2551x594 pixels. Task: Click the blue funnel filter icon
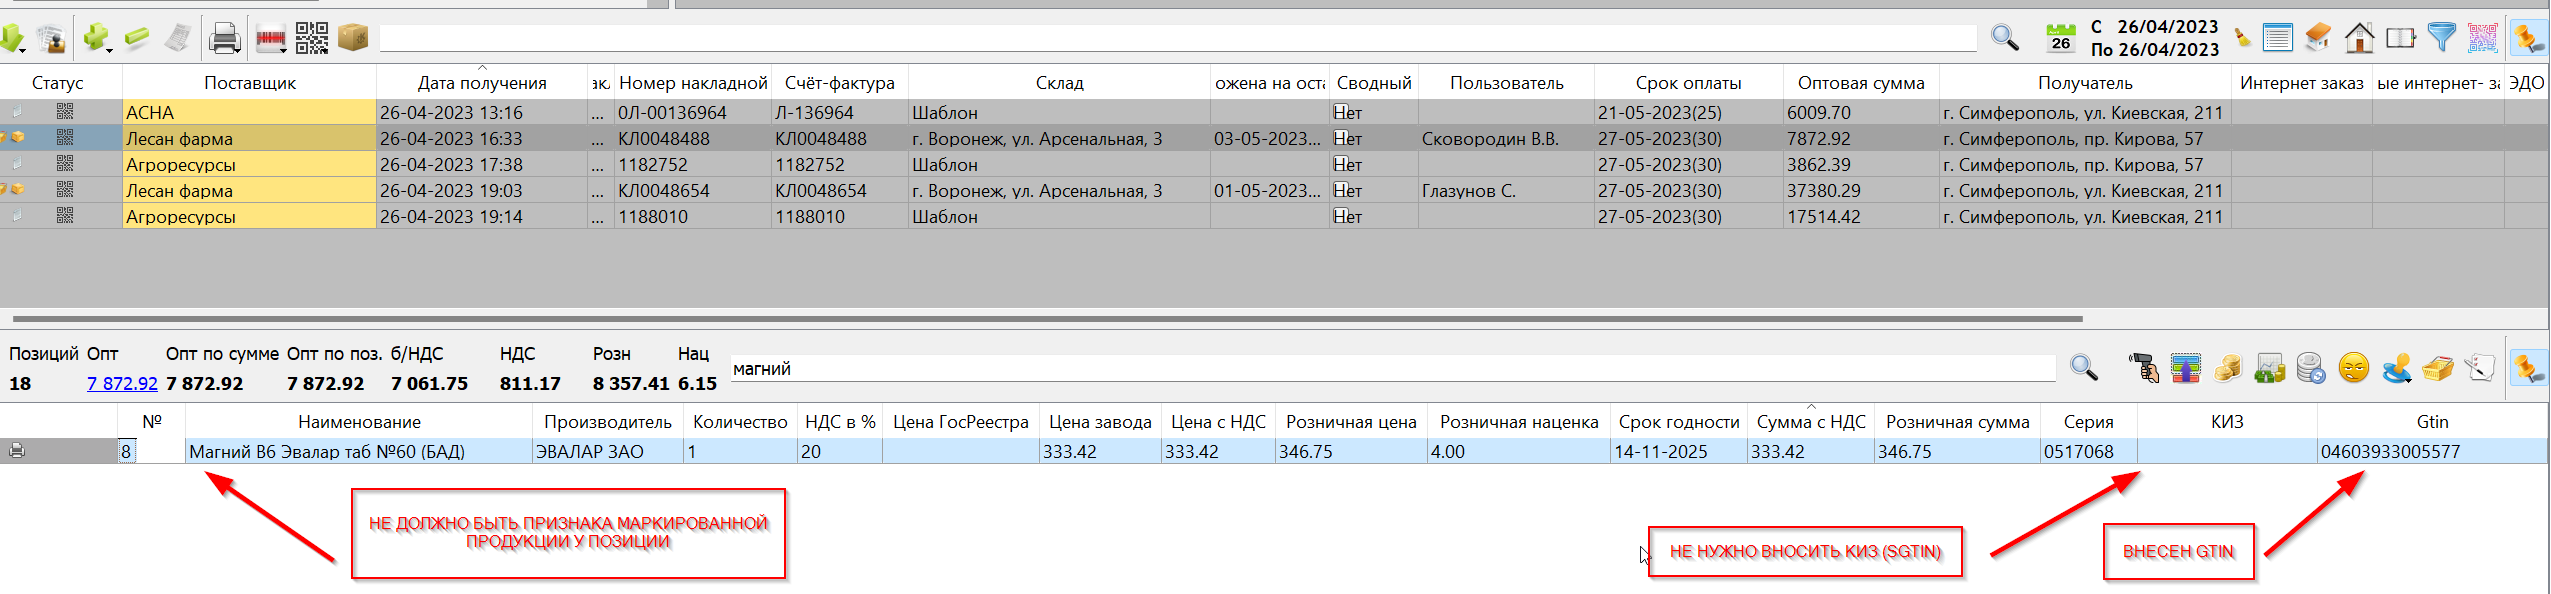pos(2441,38)
